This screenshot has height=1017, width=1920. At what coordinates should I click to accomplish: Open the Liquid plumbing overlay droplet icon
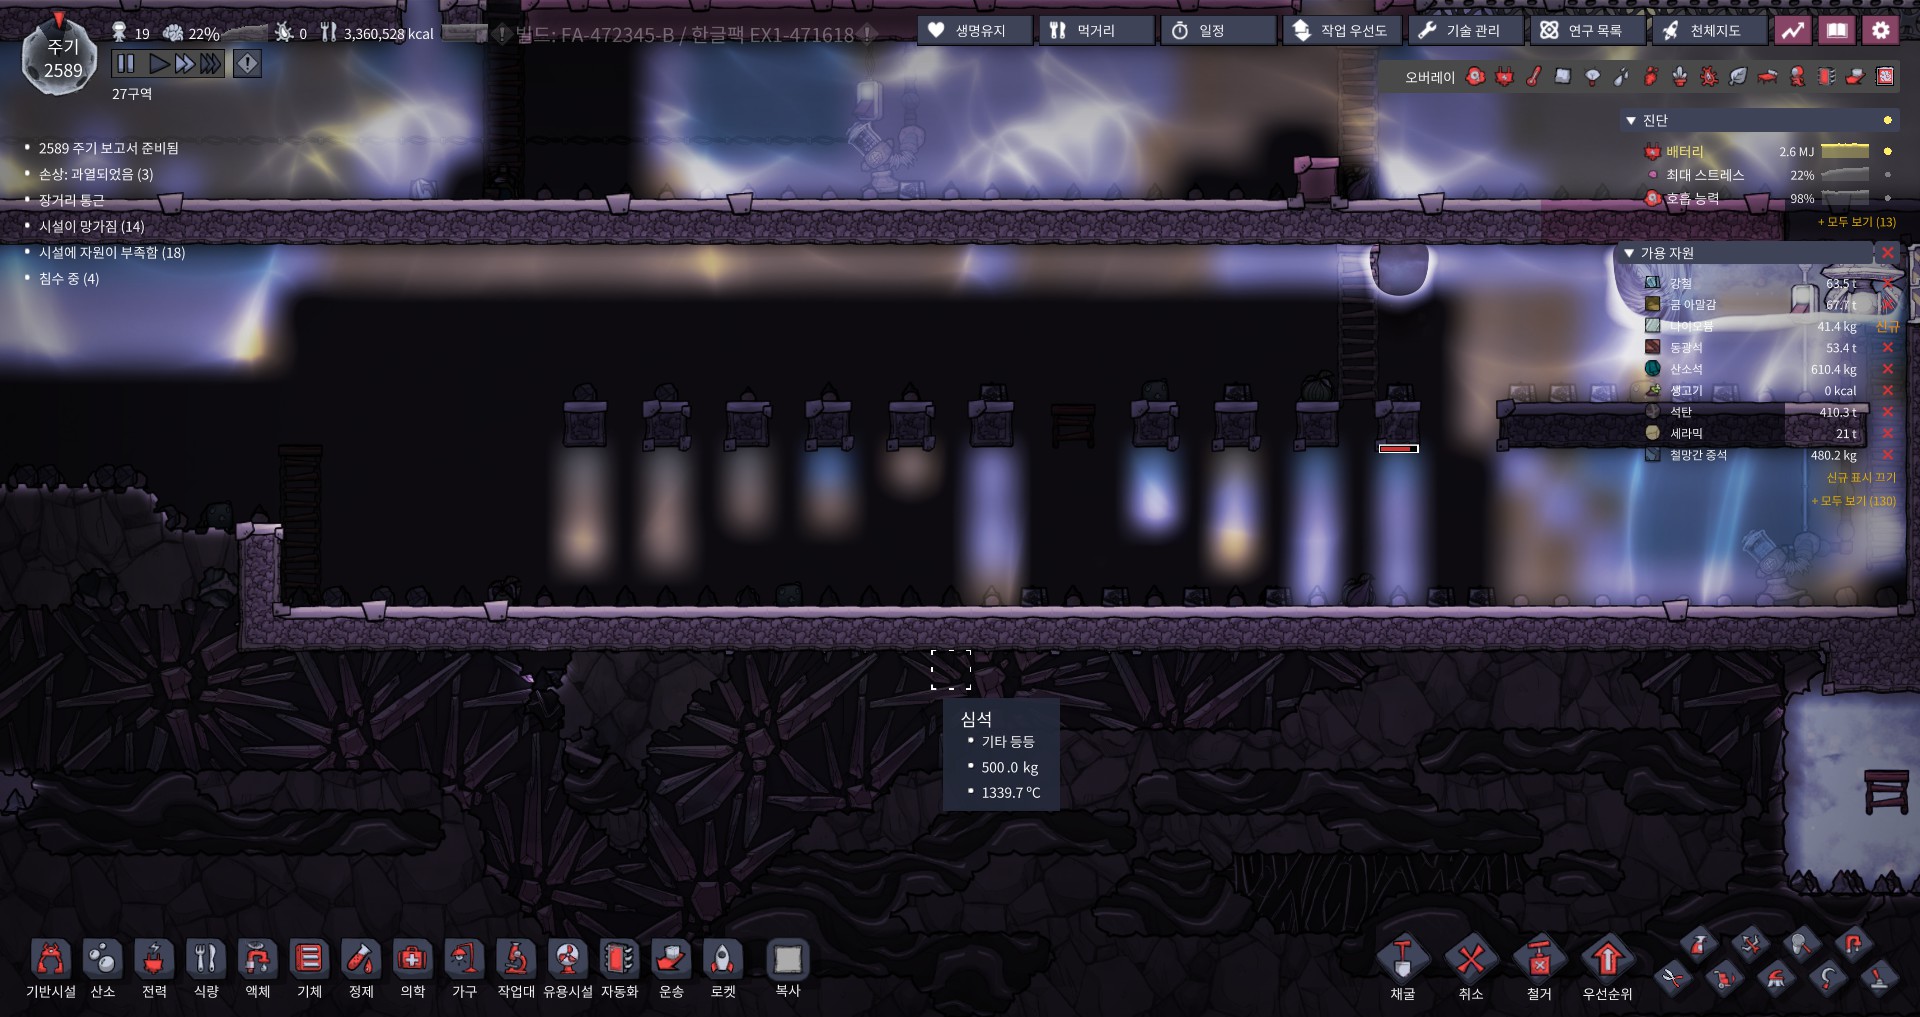[1622, 77]
